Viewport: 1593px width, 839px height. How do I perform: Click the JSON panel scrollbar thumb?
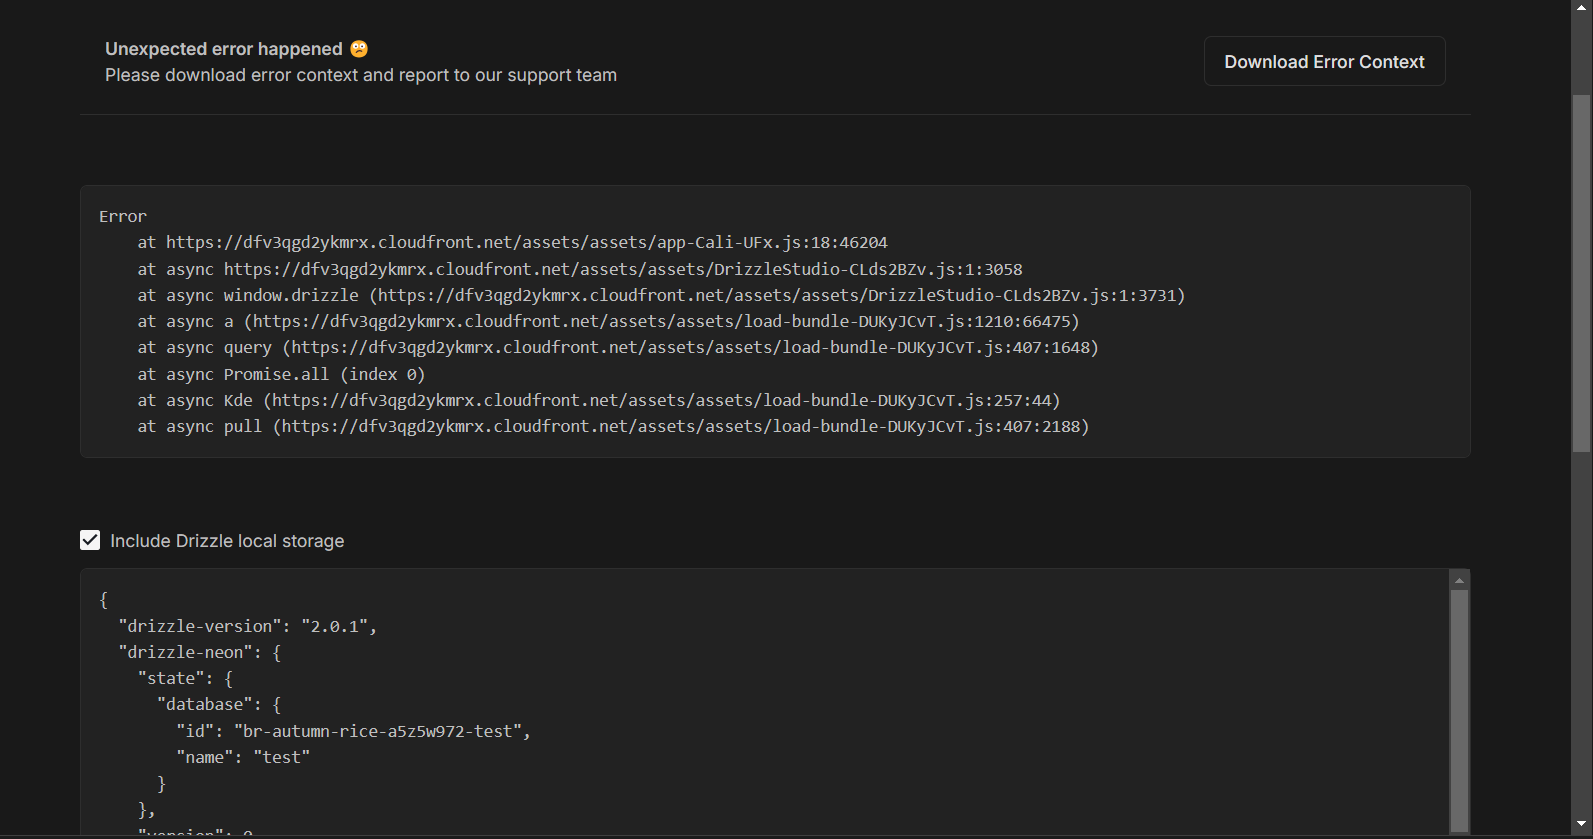tap(1459, 710)
